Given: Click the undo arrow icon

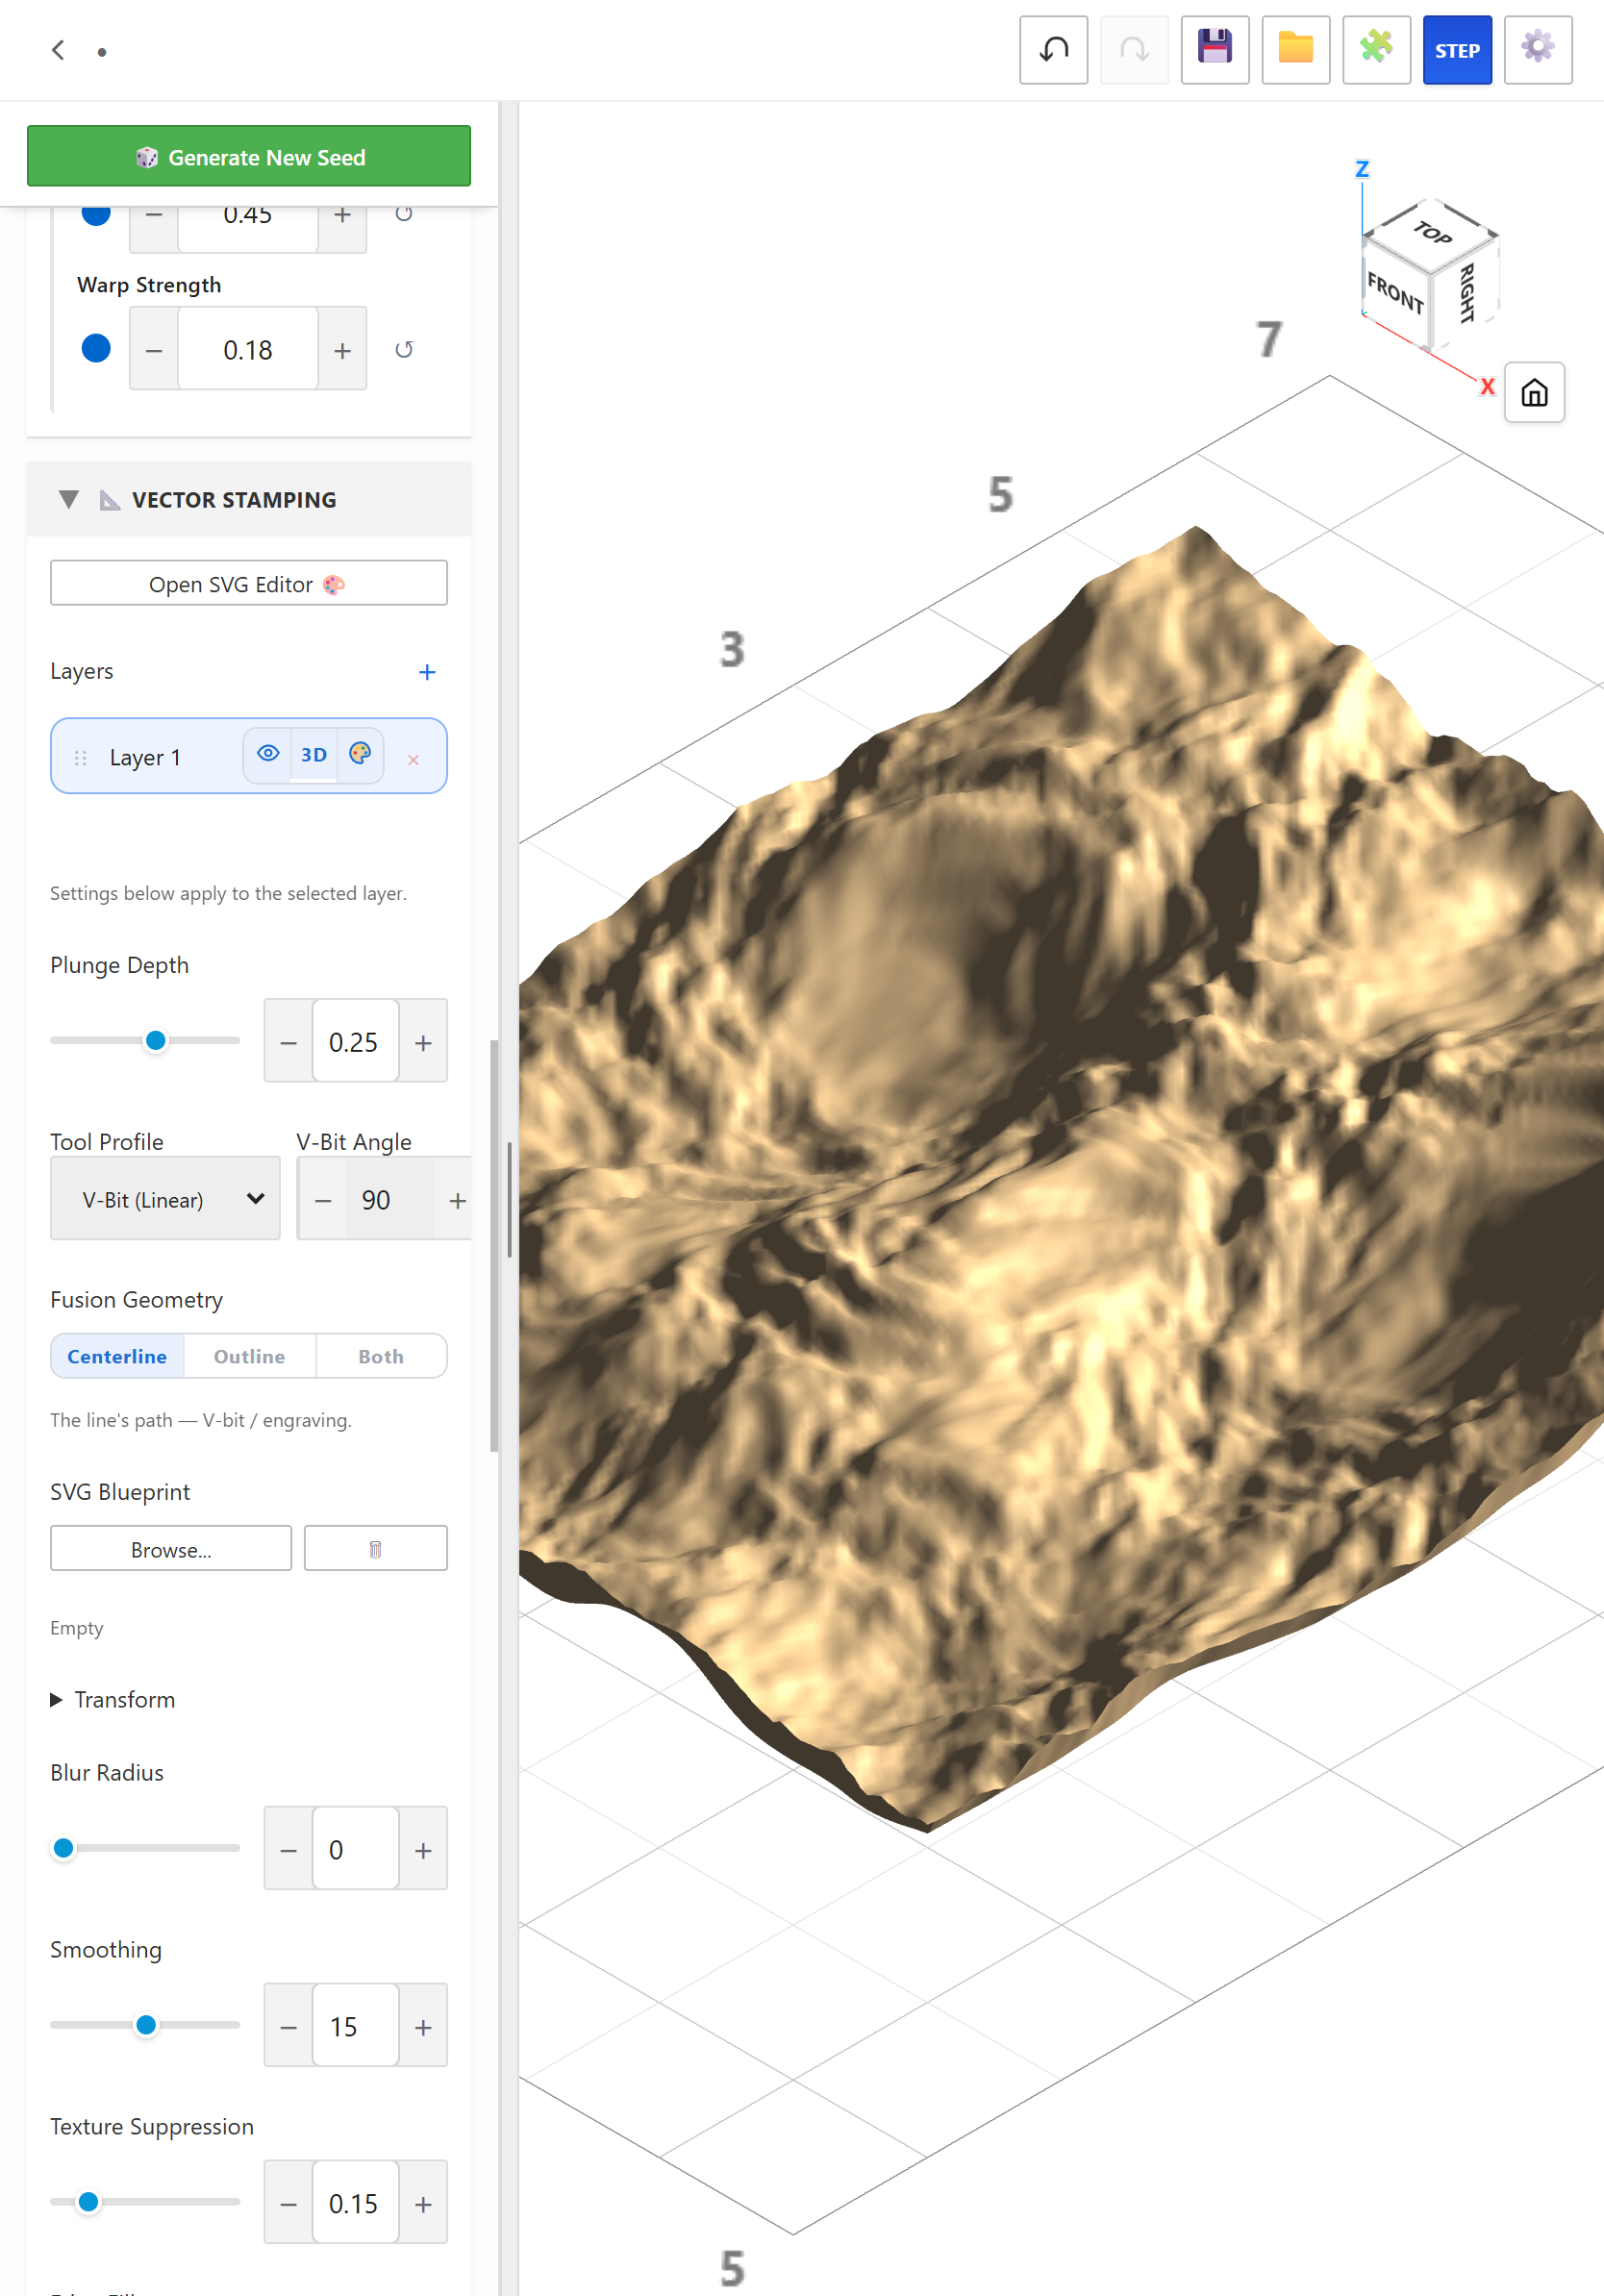Looking at the screenshot, I should pos(1053,49).
